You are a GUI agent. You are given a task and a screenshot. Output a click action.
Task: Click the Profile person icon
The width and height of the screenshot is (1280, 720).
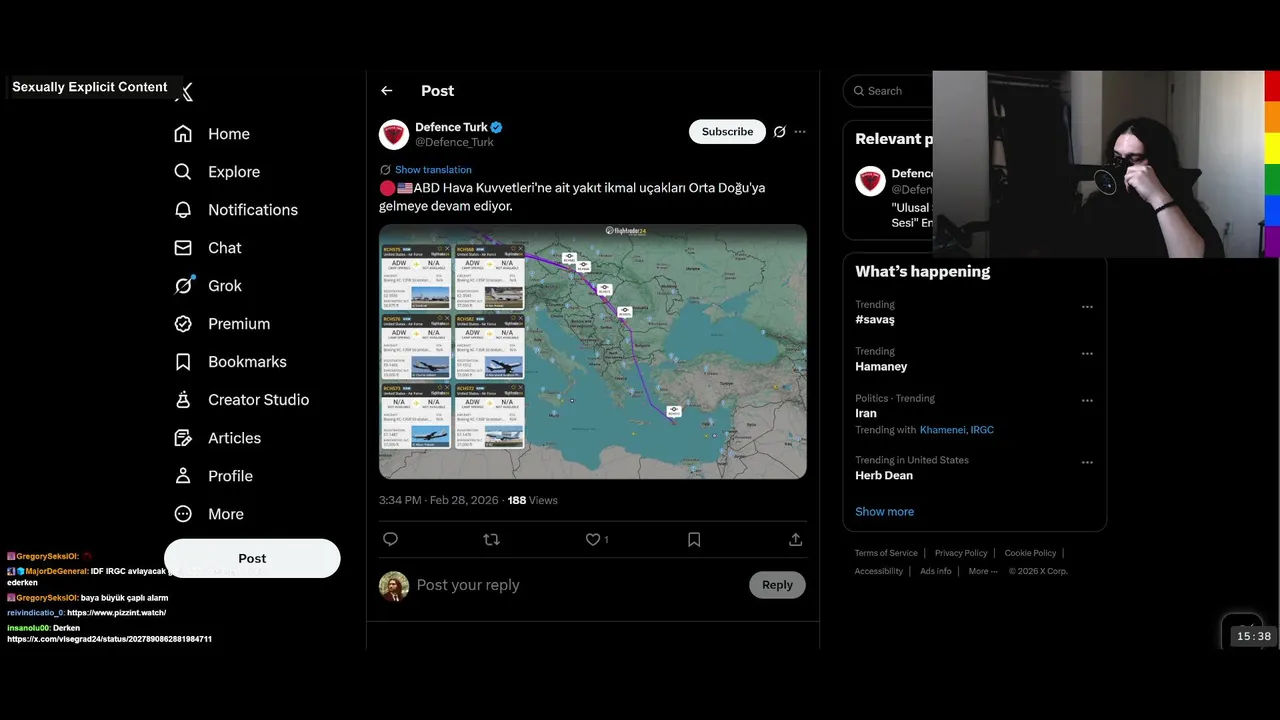pyautogui.click(x=183, y=476)
